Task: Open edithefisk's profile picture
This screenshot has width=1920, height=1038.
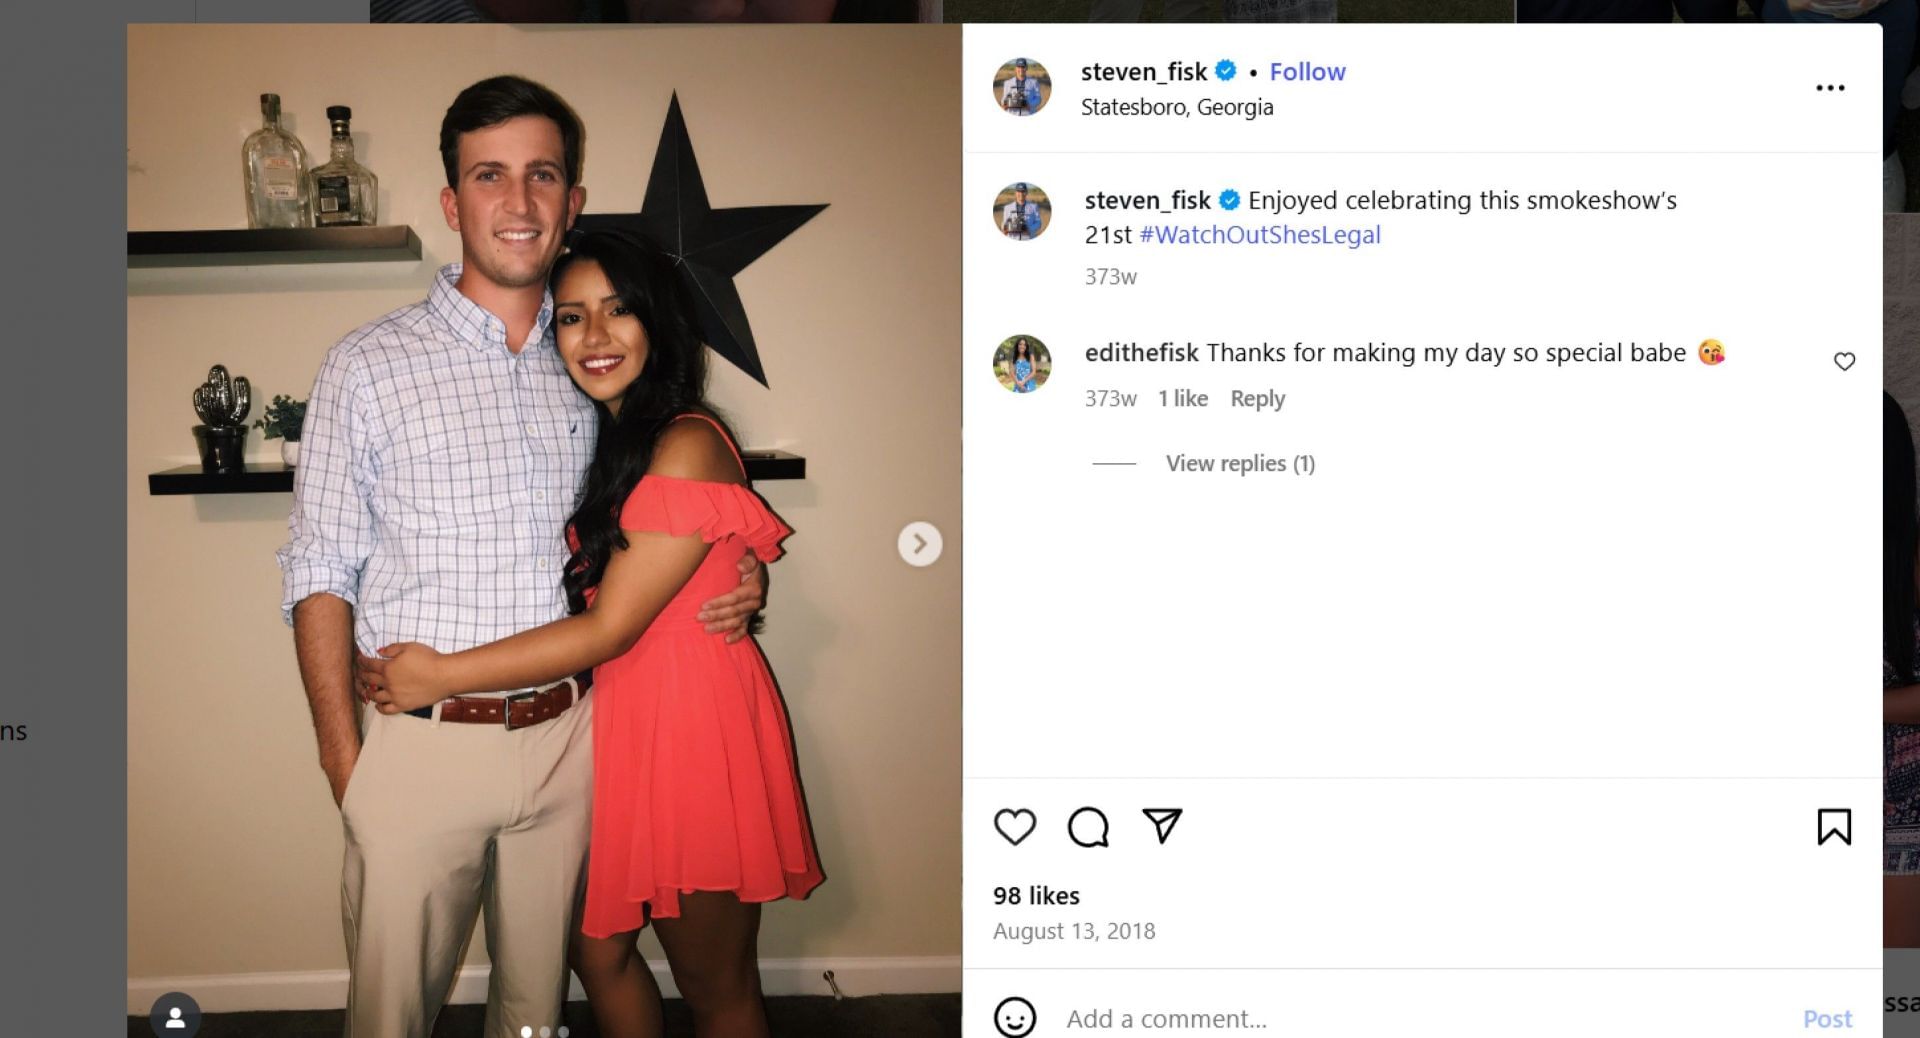Action: pos(1021,364)
